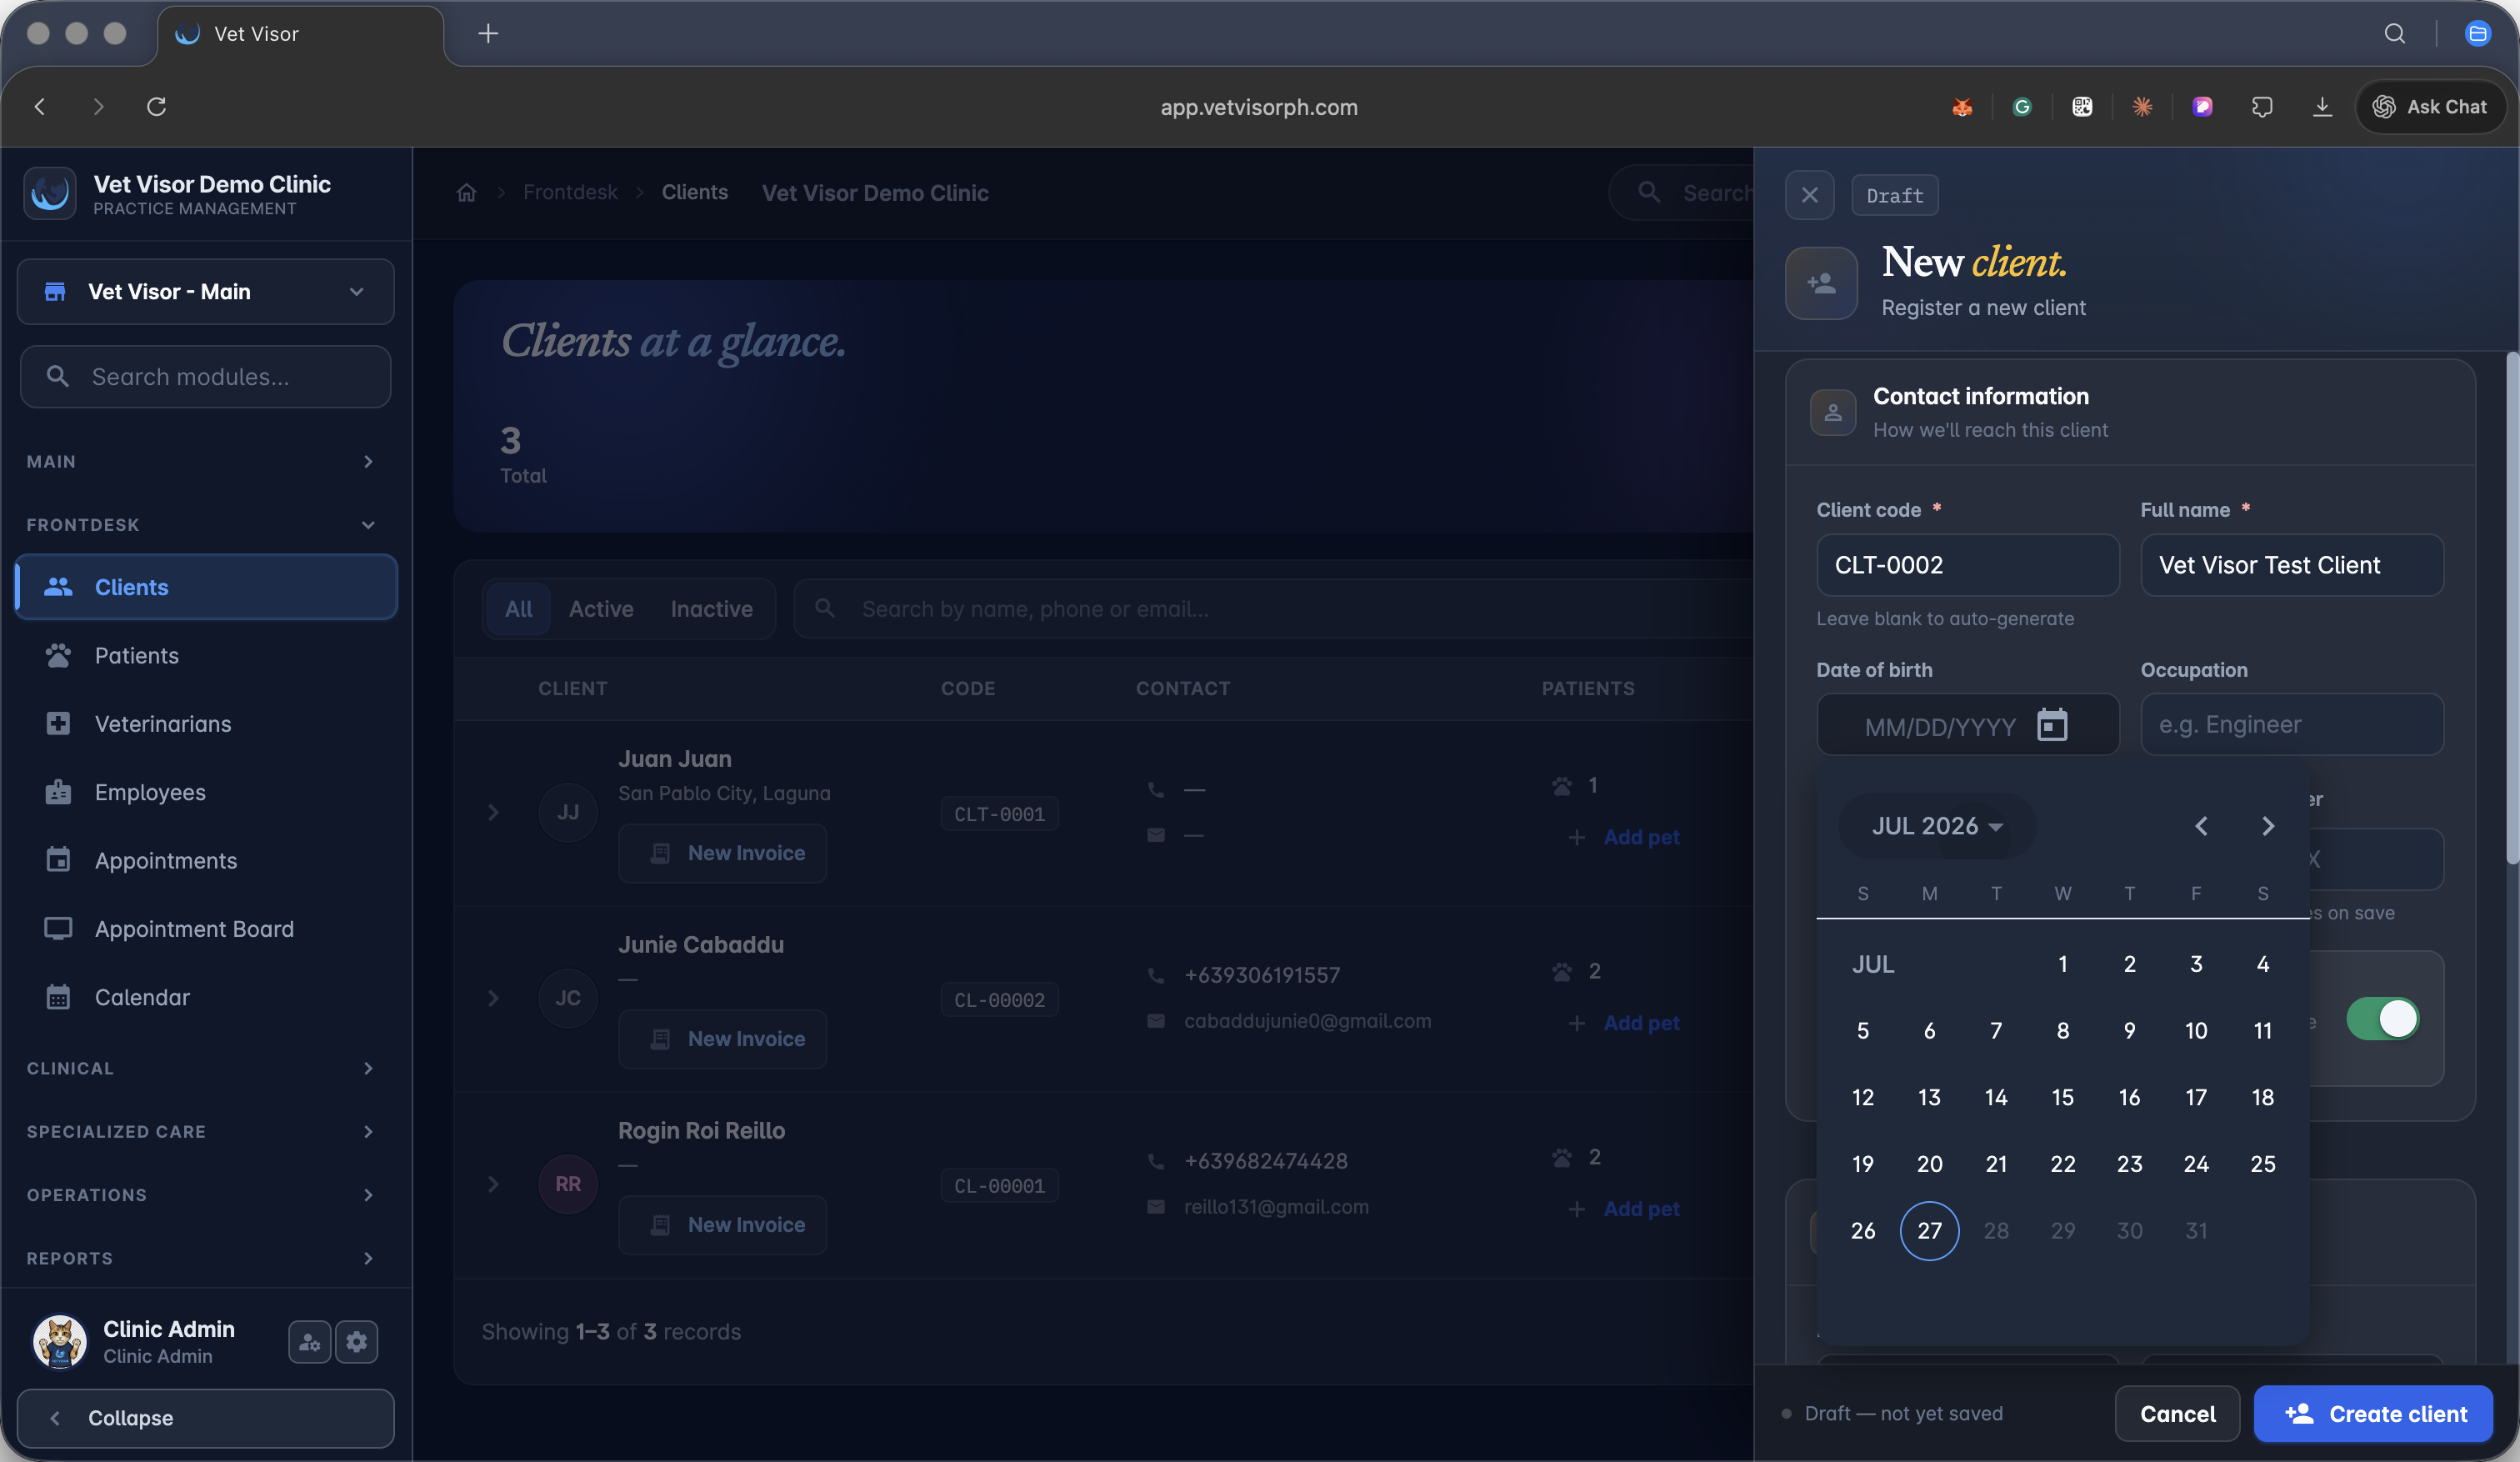Viewport: 2520px width, 1462px height.
Task: Open Appointment Board in the sidebar
Action: (x=206, y=929)
